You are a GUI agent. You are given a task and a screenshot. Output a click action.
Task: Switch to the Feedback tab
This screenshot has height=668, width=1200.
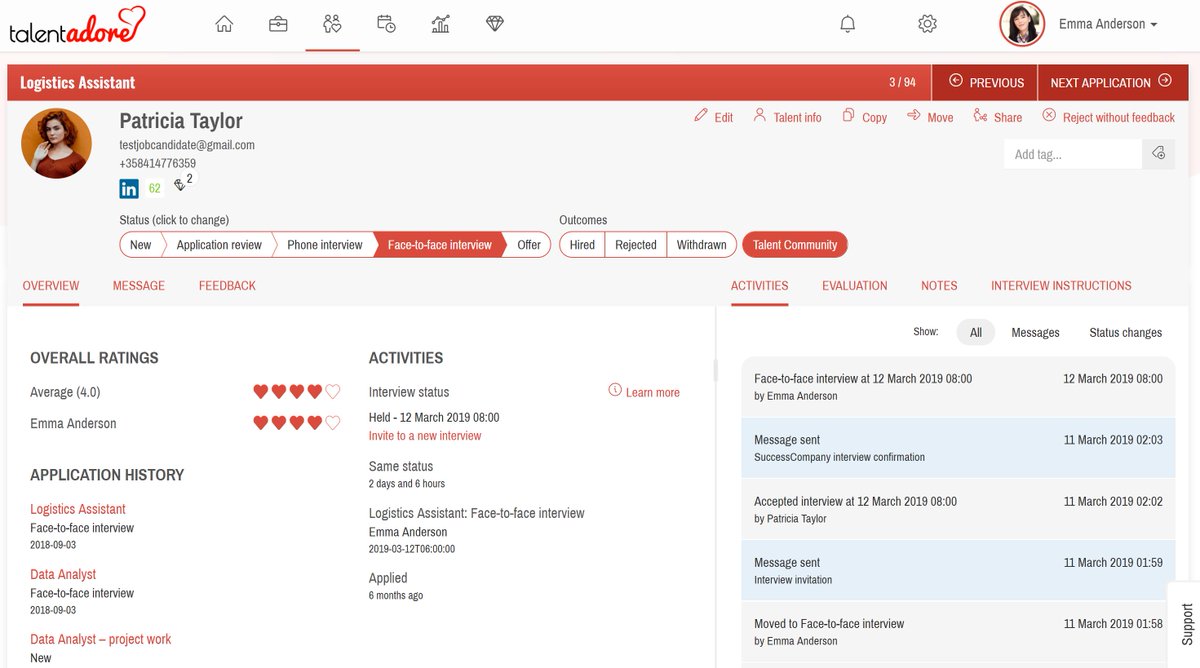(227, 285)
